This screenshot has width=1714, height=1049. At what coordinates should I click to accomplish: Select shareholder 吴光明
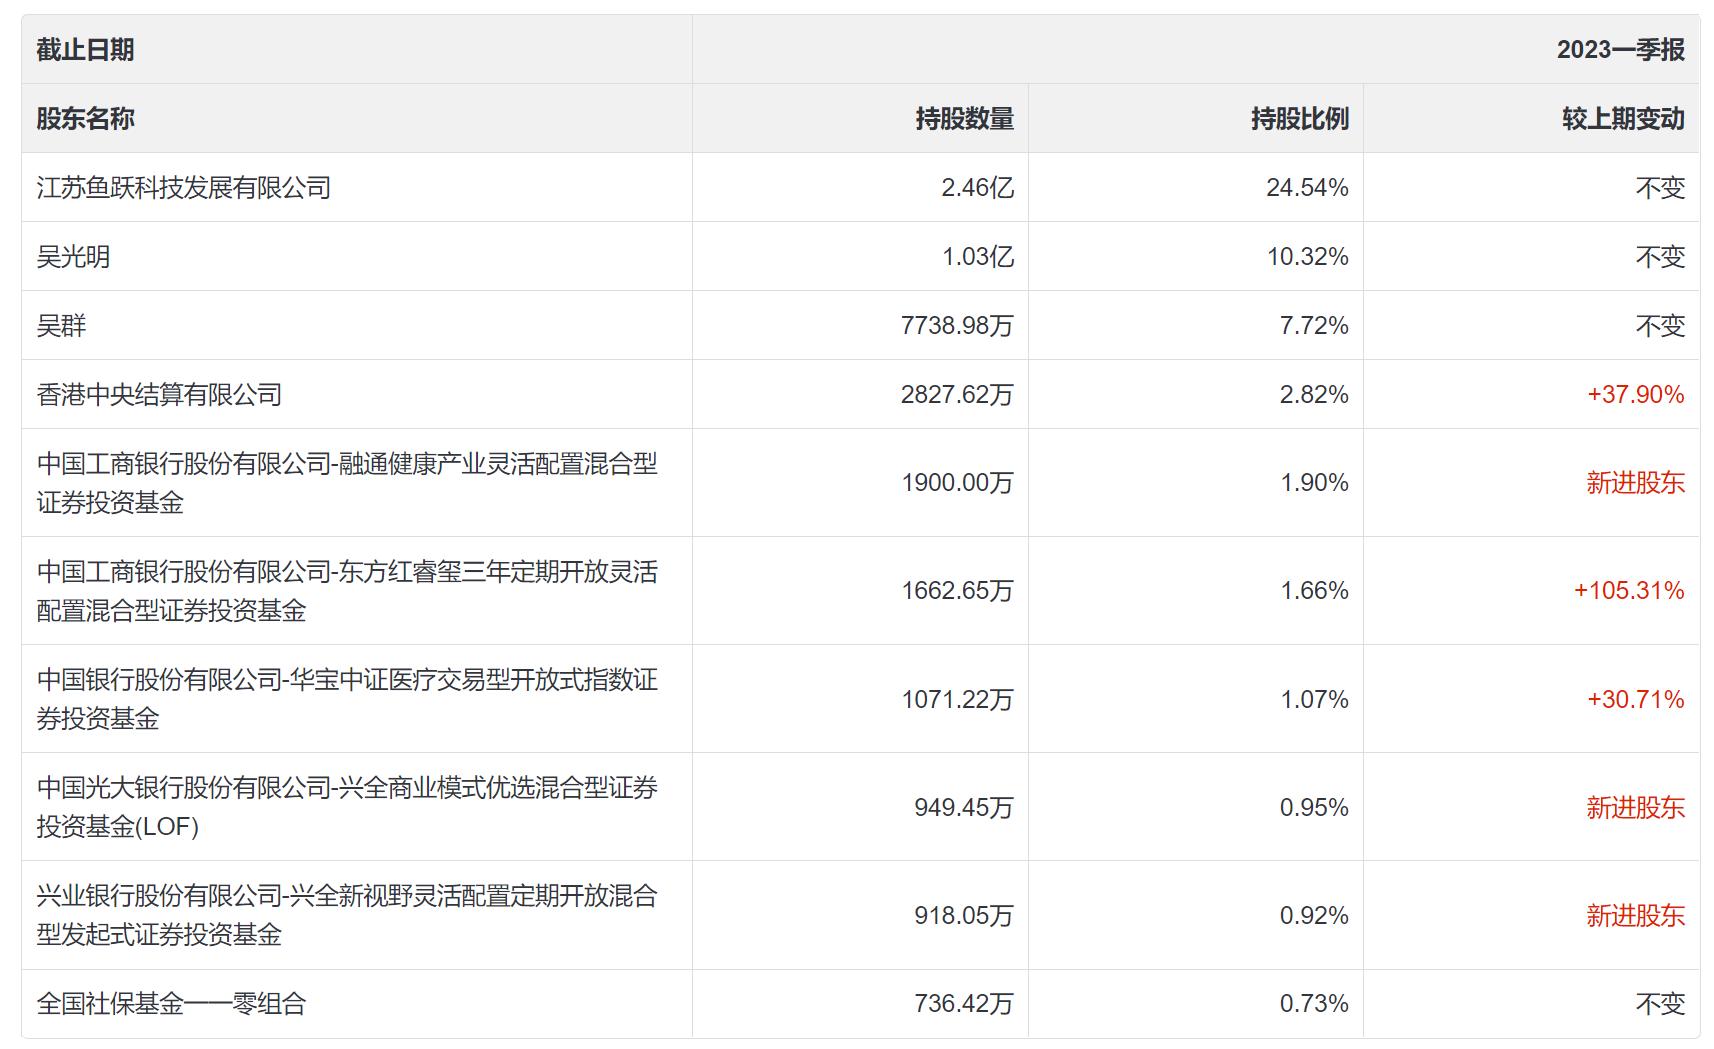point(73,257)
